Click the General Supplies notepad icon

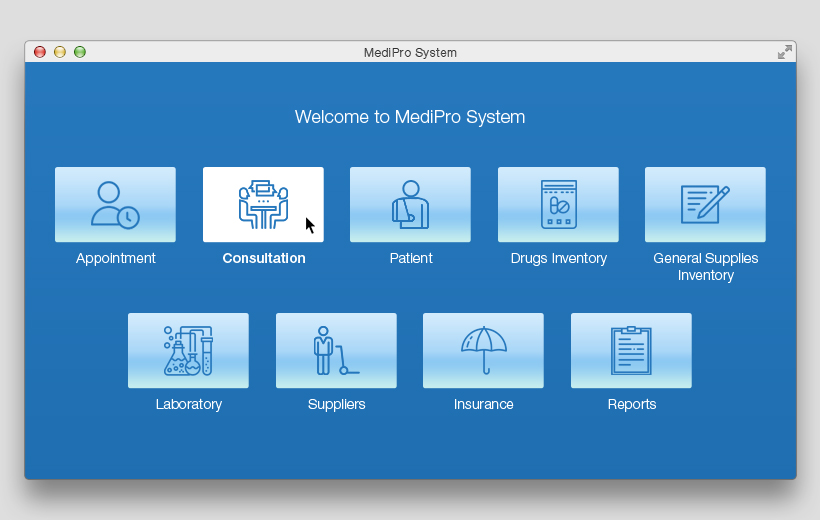[x=705, y=204]
